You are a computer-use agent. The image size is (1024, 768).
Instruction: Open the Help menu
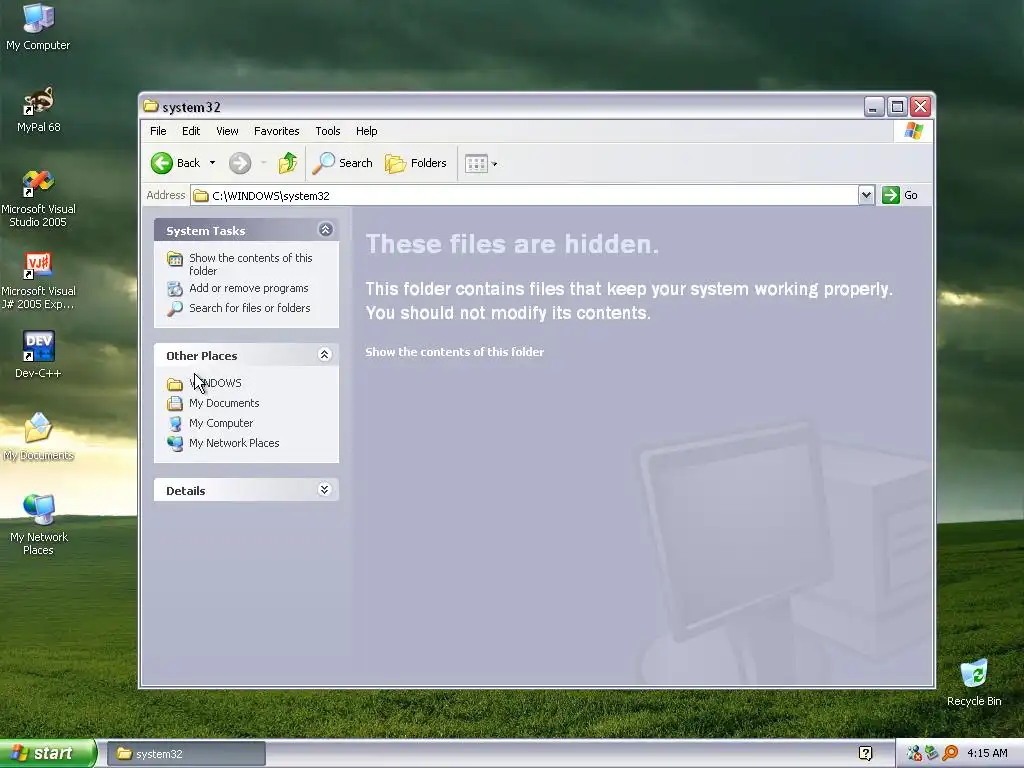tap(366, 131)
